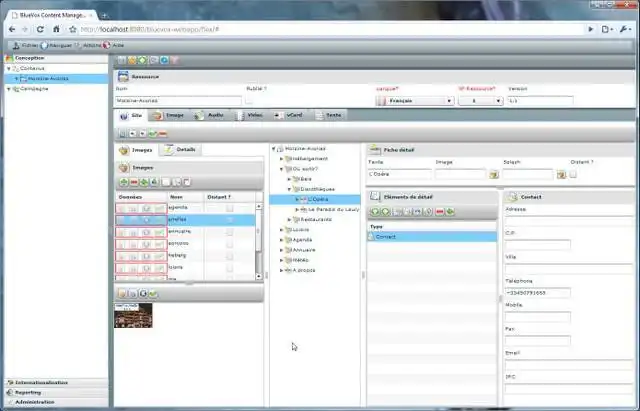This screenshot has height=411, width=640.
Task: Click the refresh icon below the images table
Action: click(143, 293)
